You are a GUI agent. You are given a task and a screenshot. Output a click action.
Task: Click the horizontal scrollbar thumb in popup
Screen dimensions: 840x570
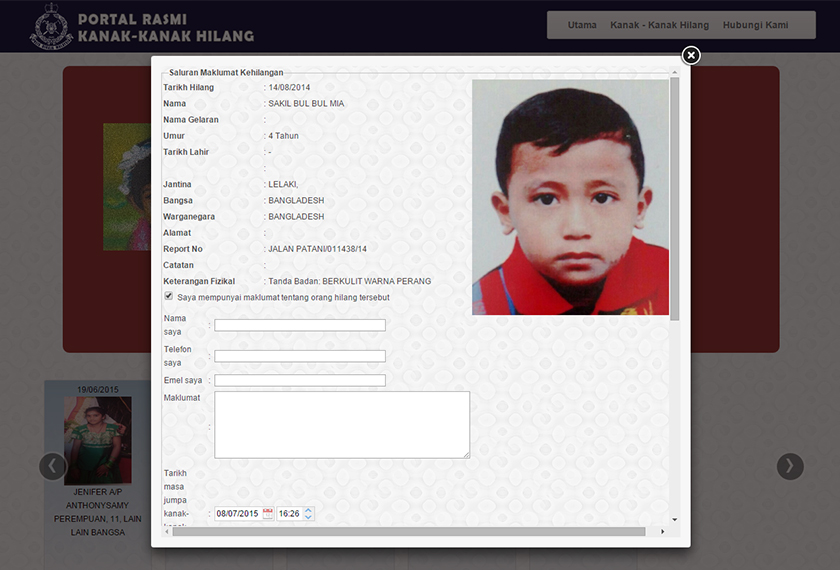(x=409, y=531)
